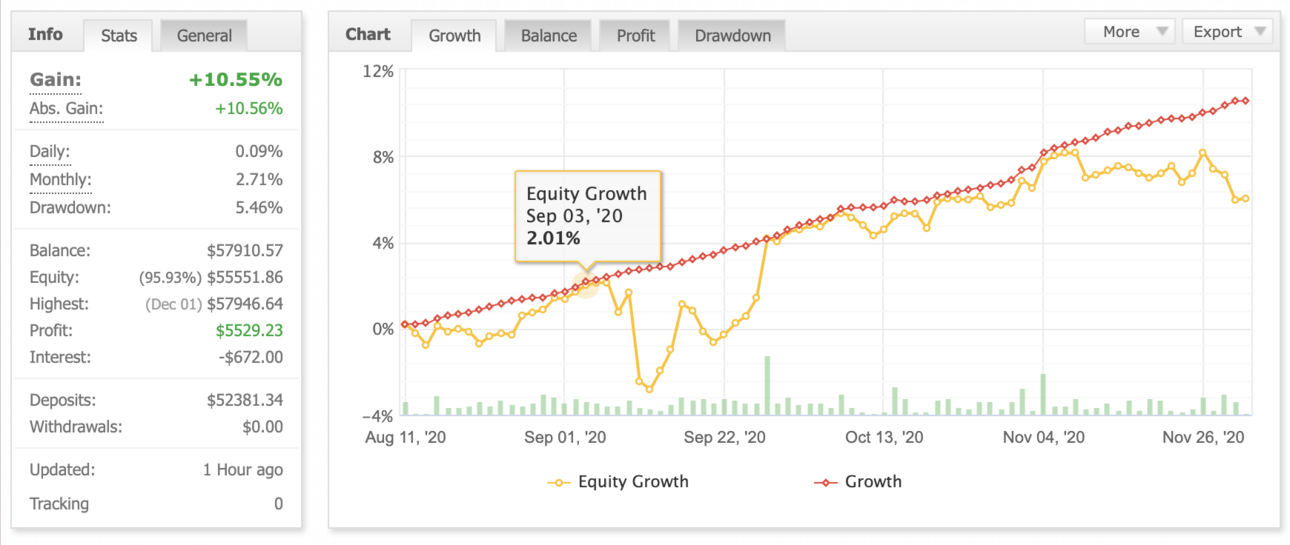1290x545 pixels.
Task: Open the General tab in Info panel
Action: point(204,36)
